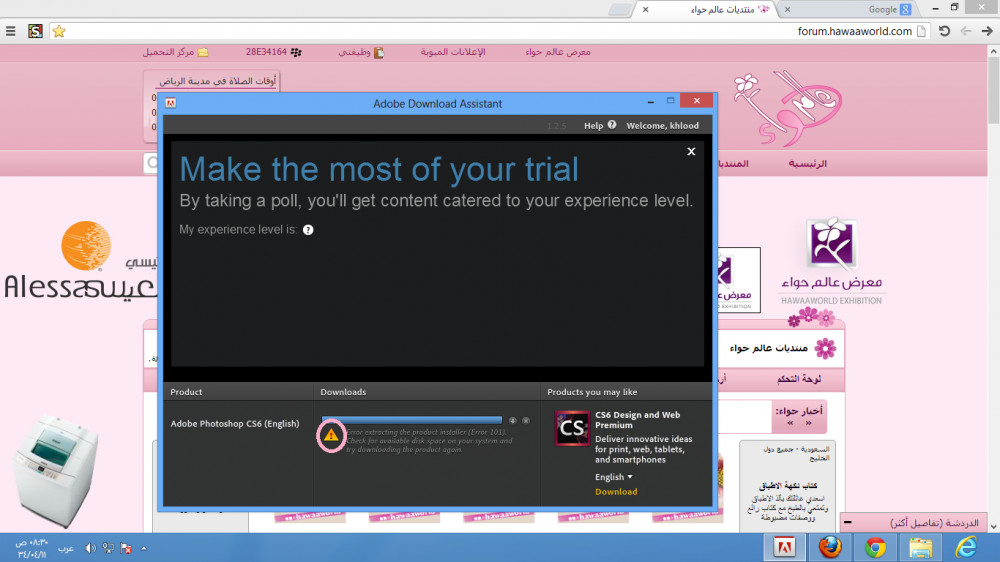Open the English language dropdown

(613, 477)
